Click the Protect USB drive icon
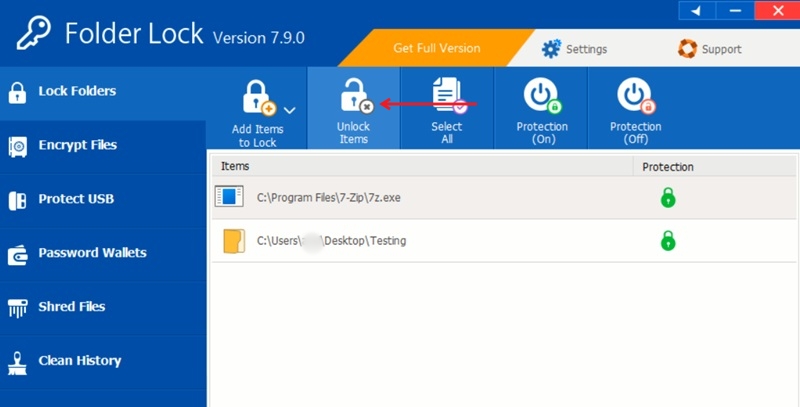Image resolution: width=800 pixels, height=407 pixels. click(x=17, y=201)
